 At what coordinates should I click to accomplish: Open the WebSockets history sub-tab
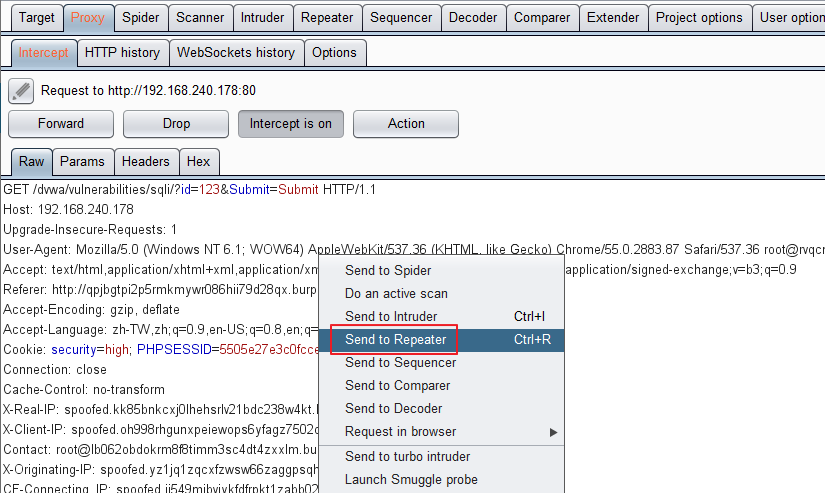236,53
